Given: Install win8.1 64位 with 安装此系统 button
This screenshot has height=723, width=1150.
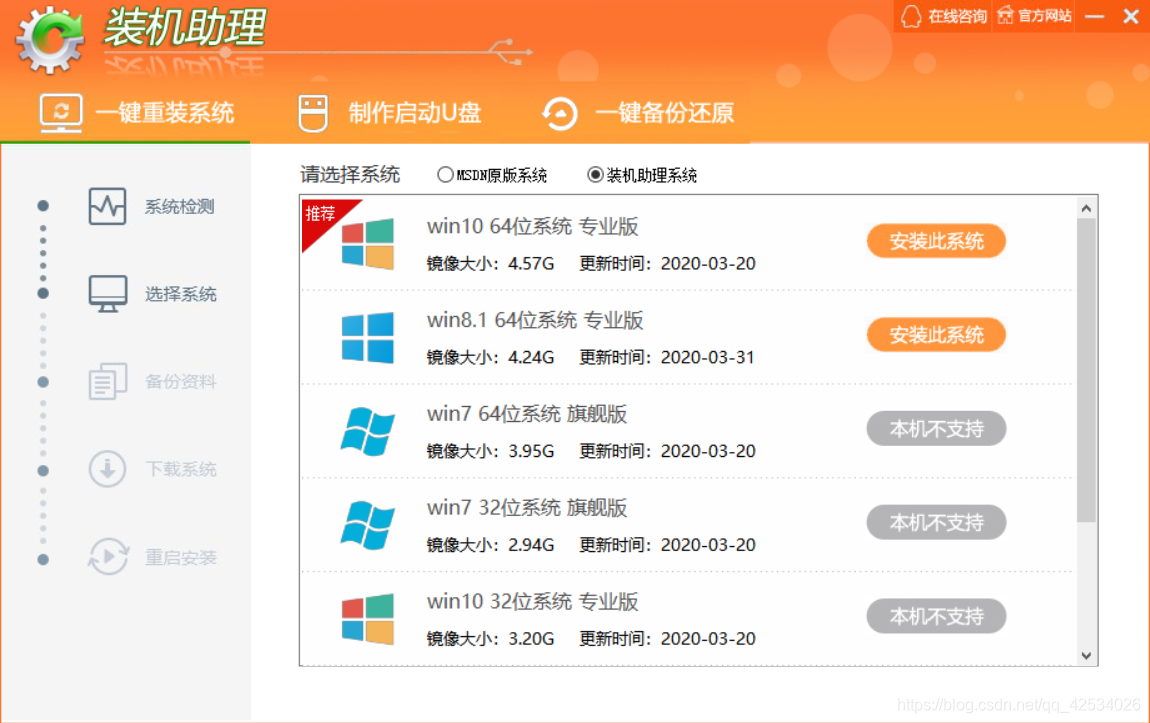Looking at the screenshot, I should [936, 335].
